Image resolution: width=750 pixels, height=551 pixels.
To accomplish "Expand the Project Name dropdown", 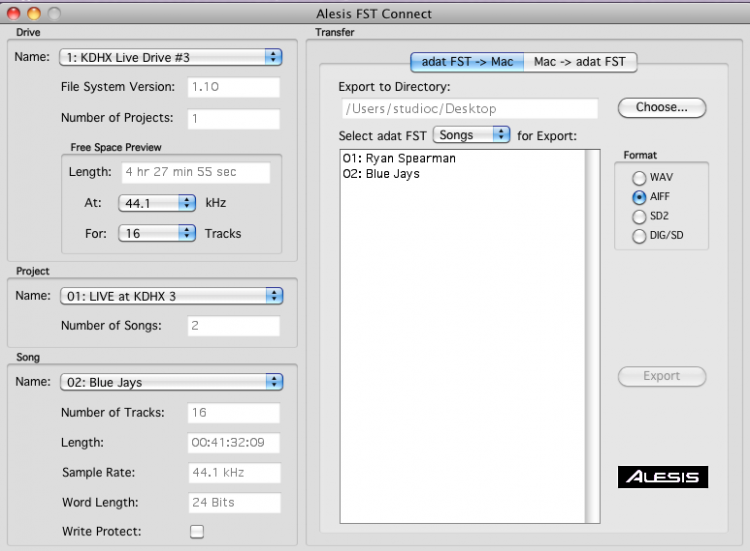I will click(170, 296).
